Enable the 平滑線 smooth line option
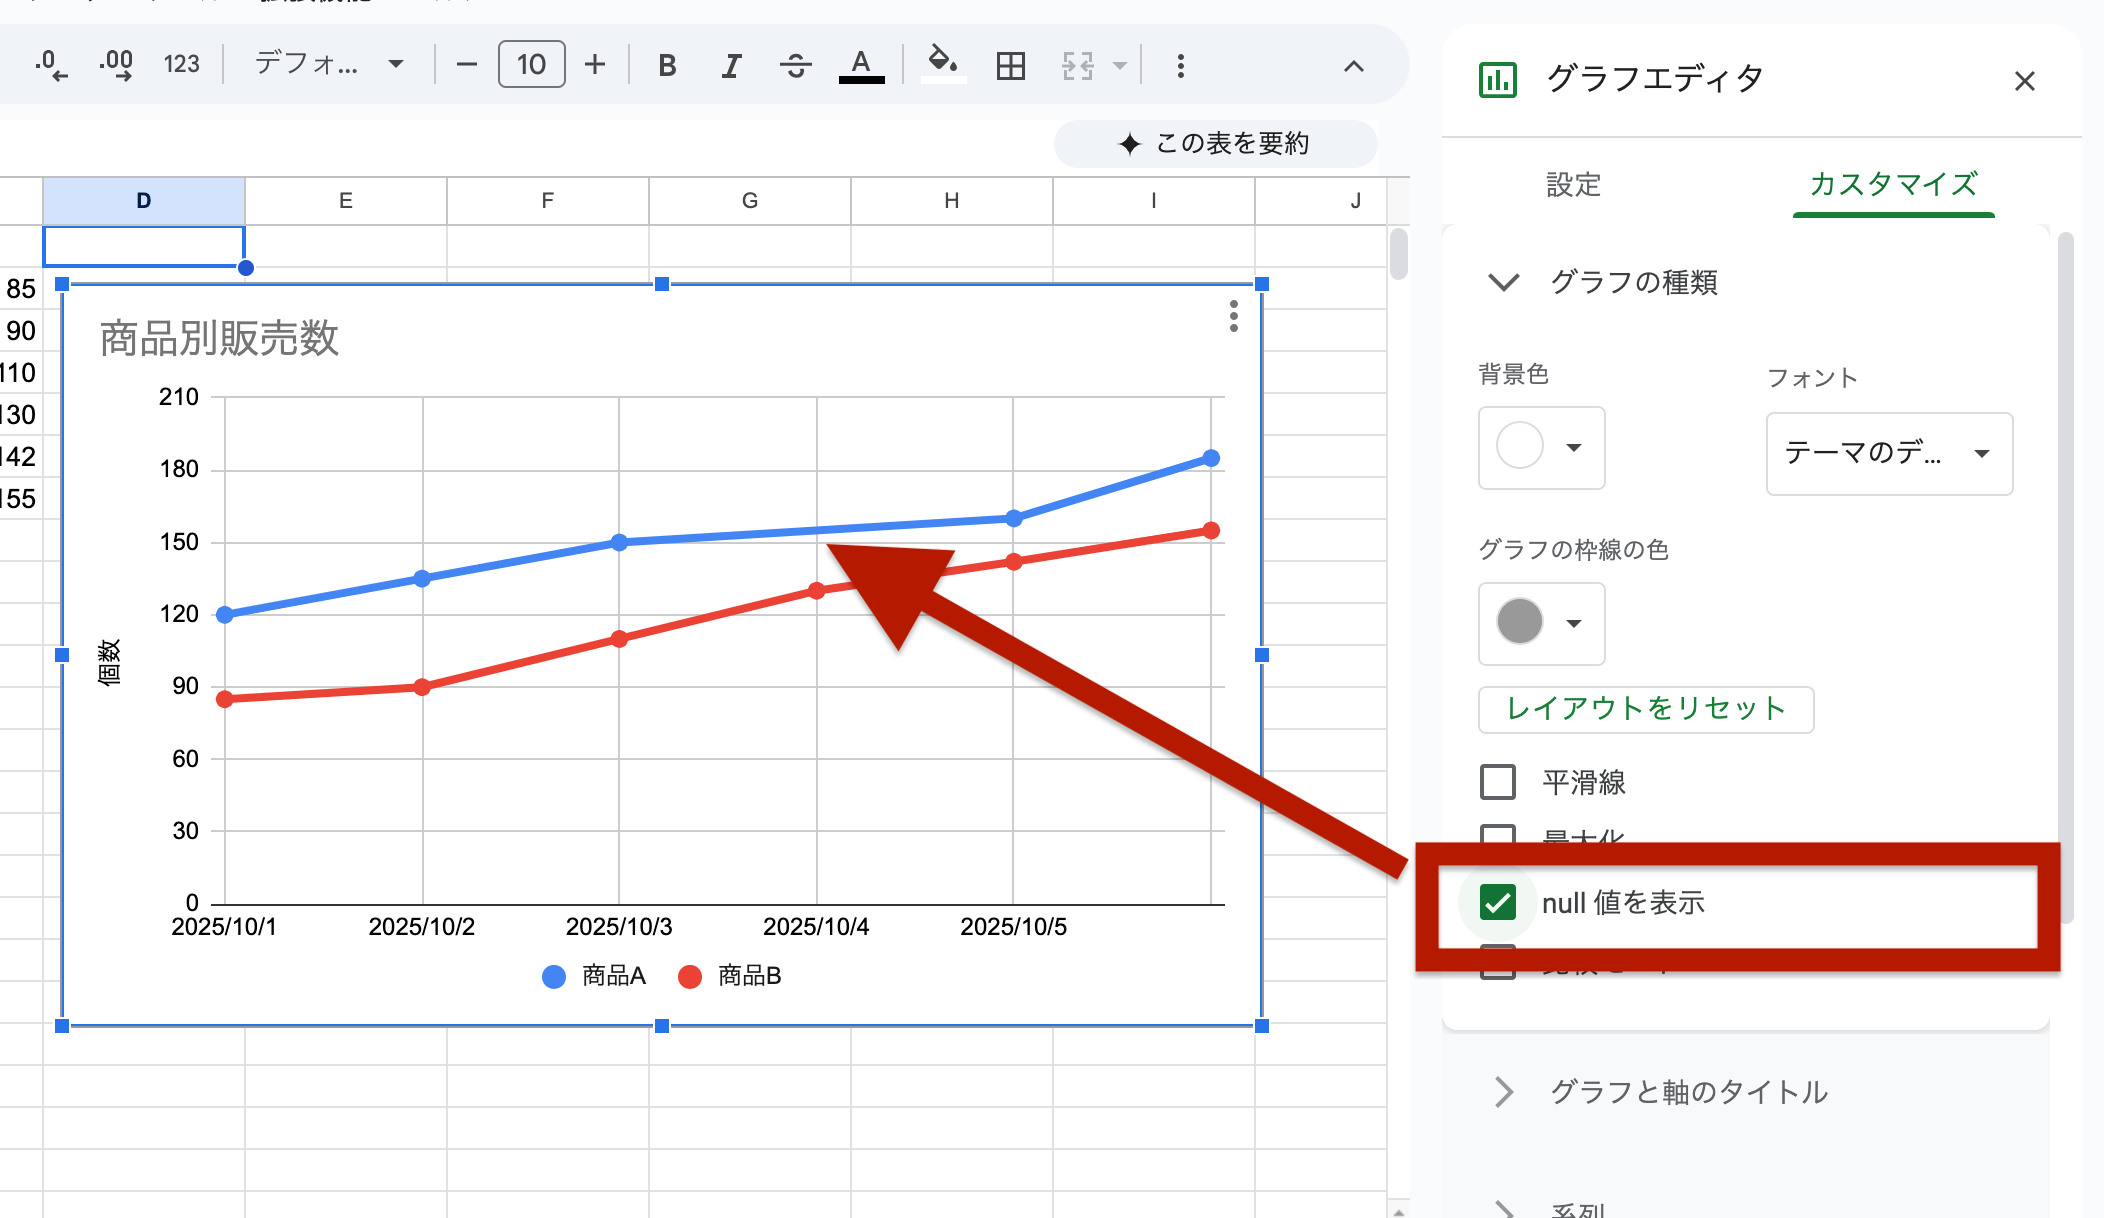2104x1218 pixels. click(1497, 781)
